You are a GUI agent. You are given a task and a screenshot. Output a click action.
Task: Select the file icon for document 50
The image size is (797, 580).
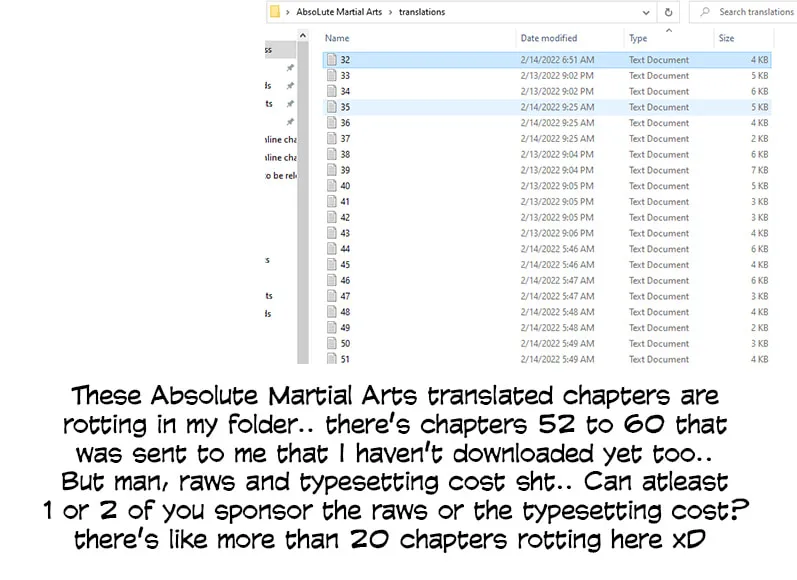(x=332, y=343)
